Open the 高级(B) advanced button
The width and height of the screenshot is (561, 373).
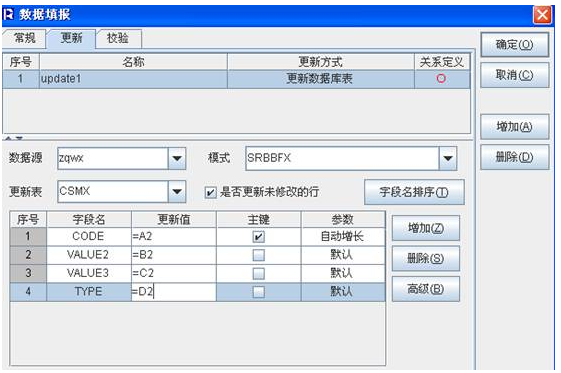click(x=426, y=289)
